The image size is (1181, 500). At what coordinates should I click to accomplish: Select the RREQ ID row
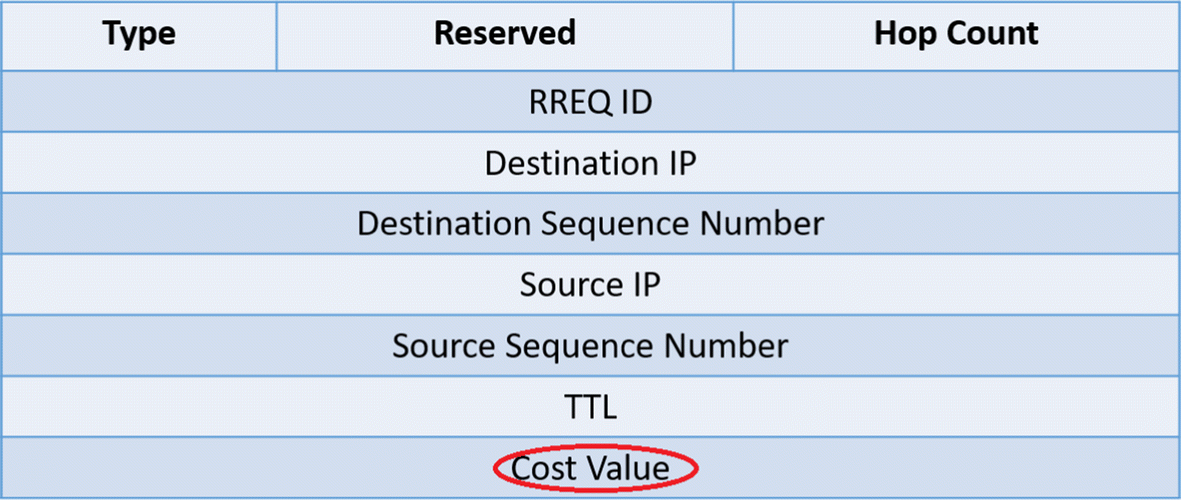pos(590,101)
